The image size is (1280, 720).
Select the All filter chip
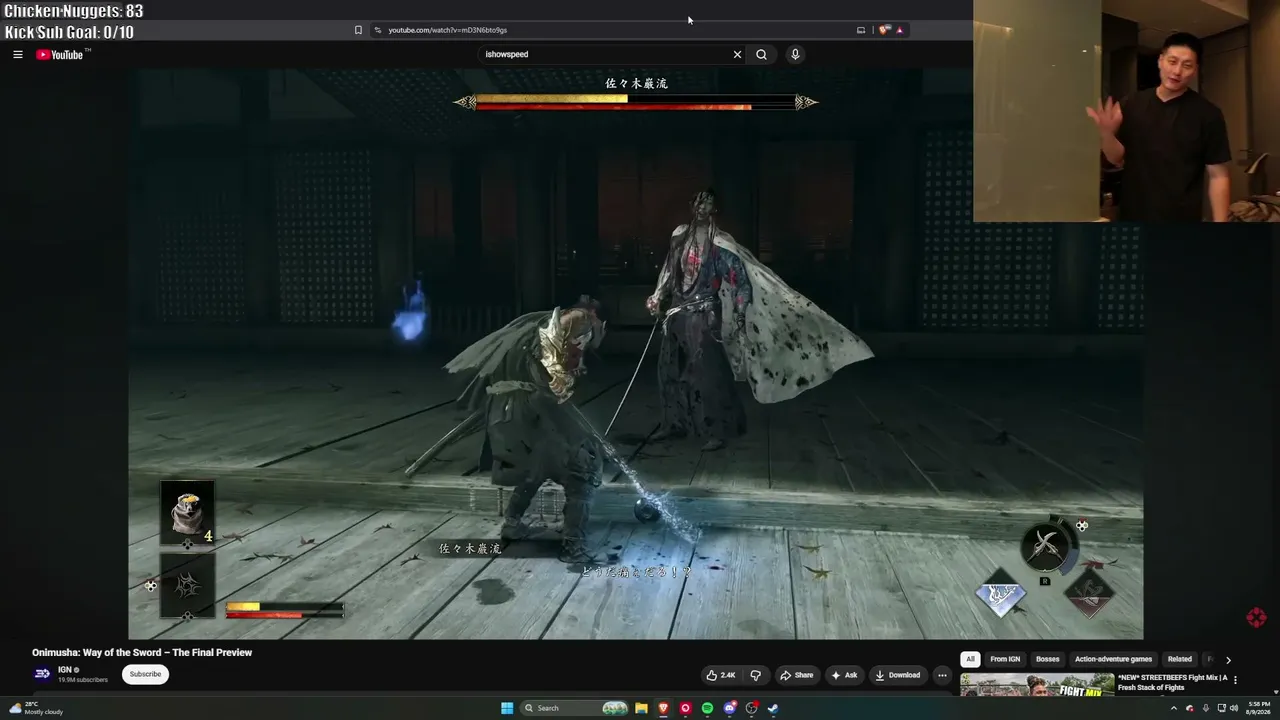tap(970, 660)
